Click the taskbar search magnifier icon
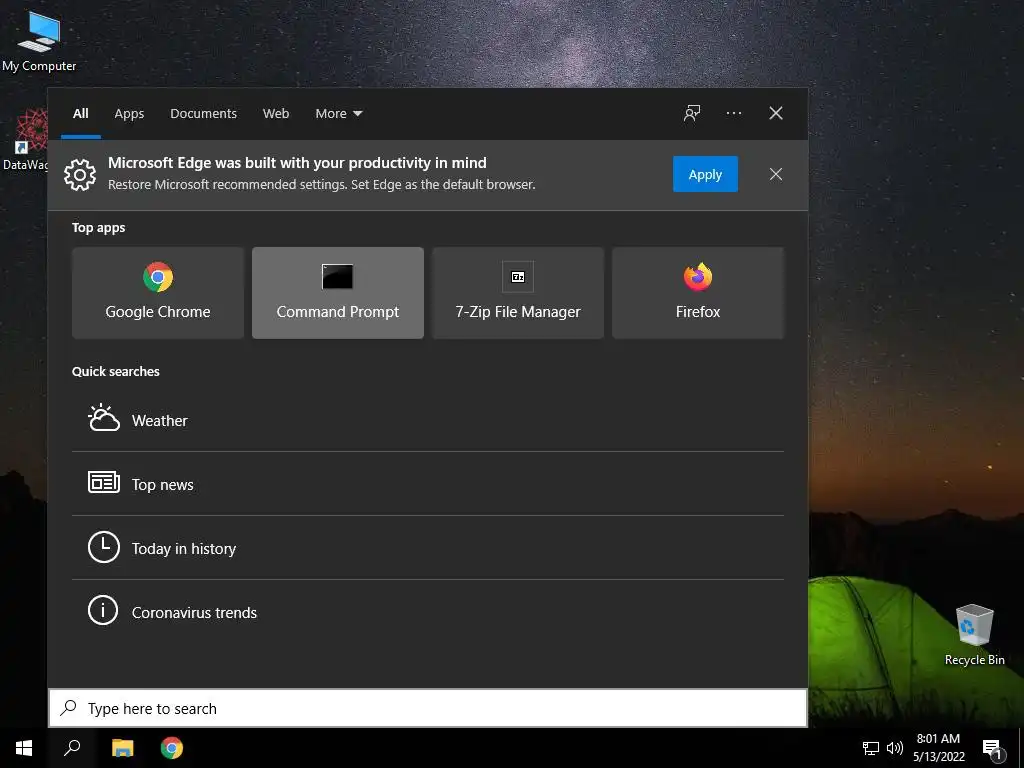The image size is (1024, 768). pos(72,748)
